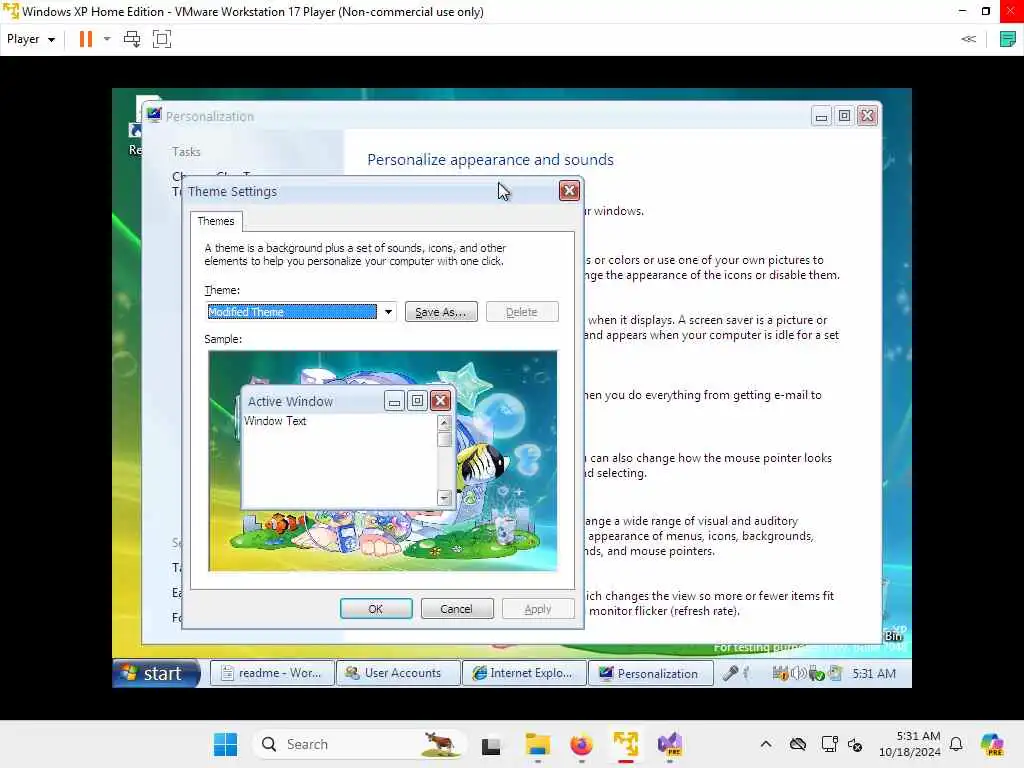Switch to readme - WordPad taskbar item
Image resolution: width=1024 pixels, height=768 pixels.
point(272,673)
